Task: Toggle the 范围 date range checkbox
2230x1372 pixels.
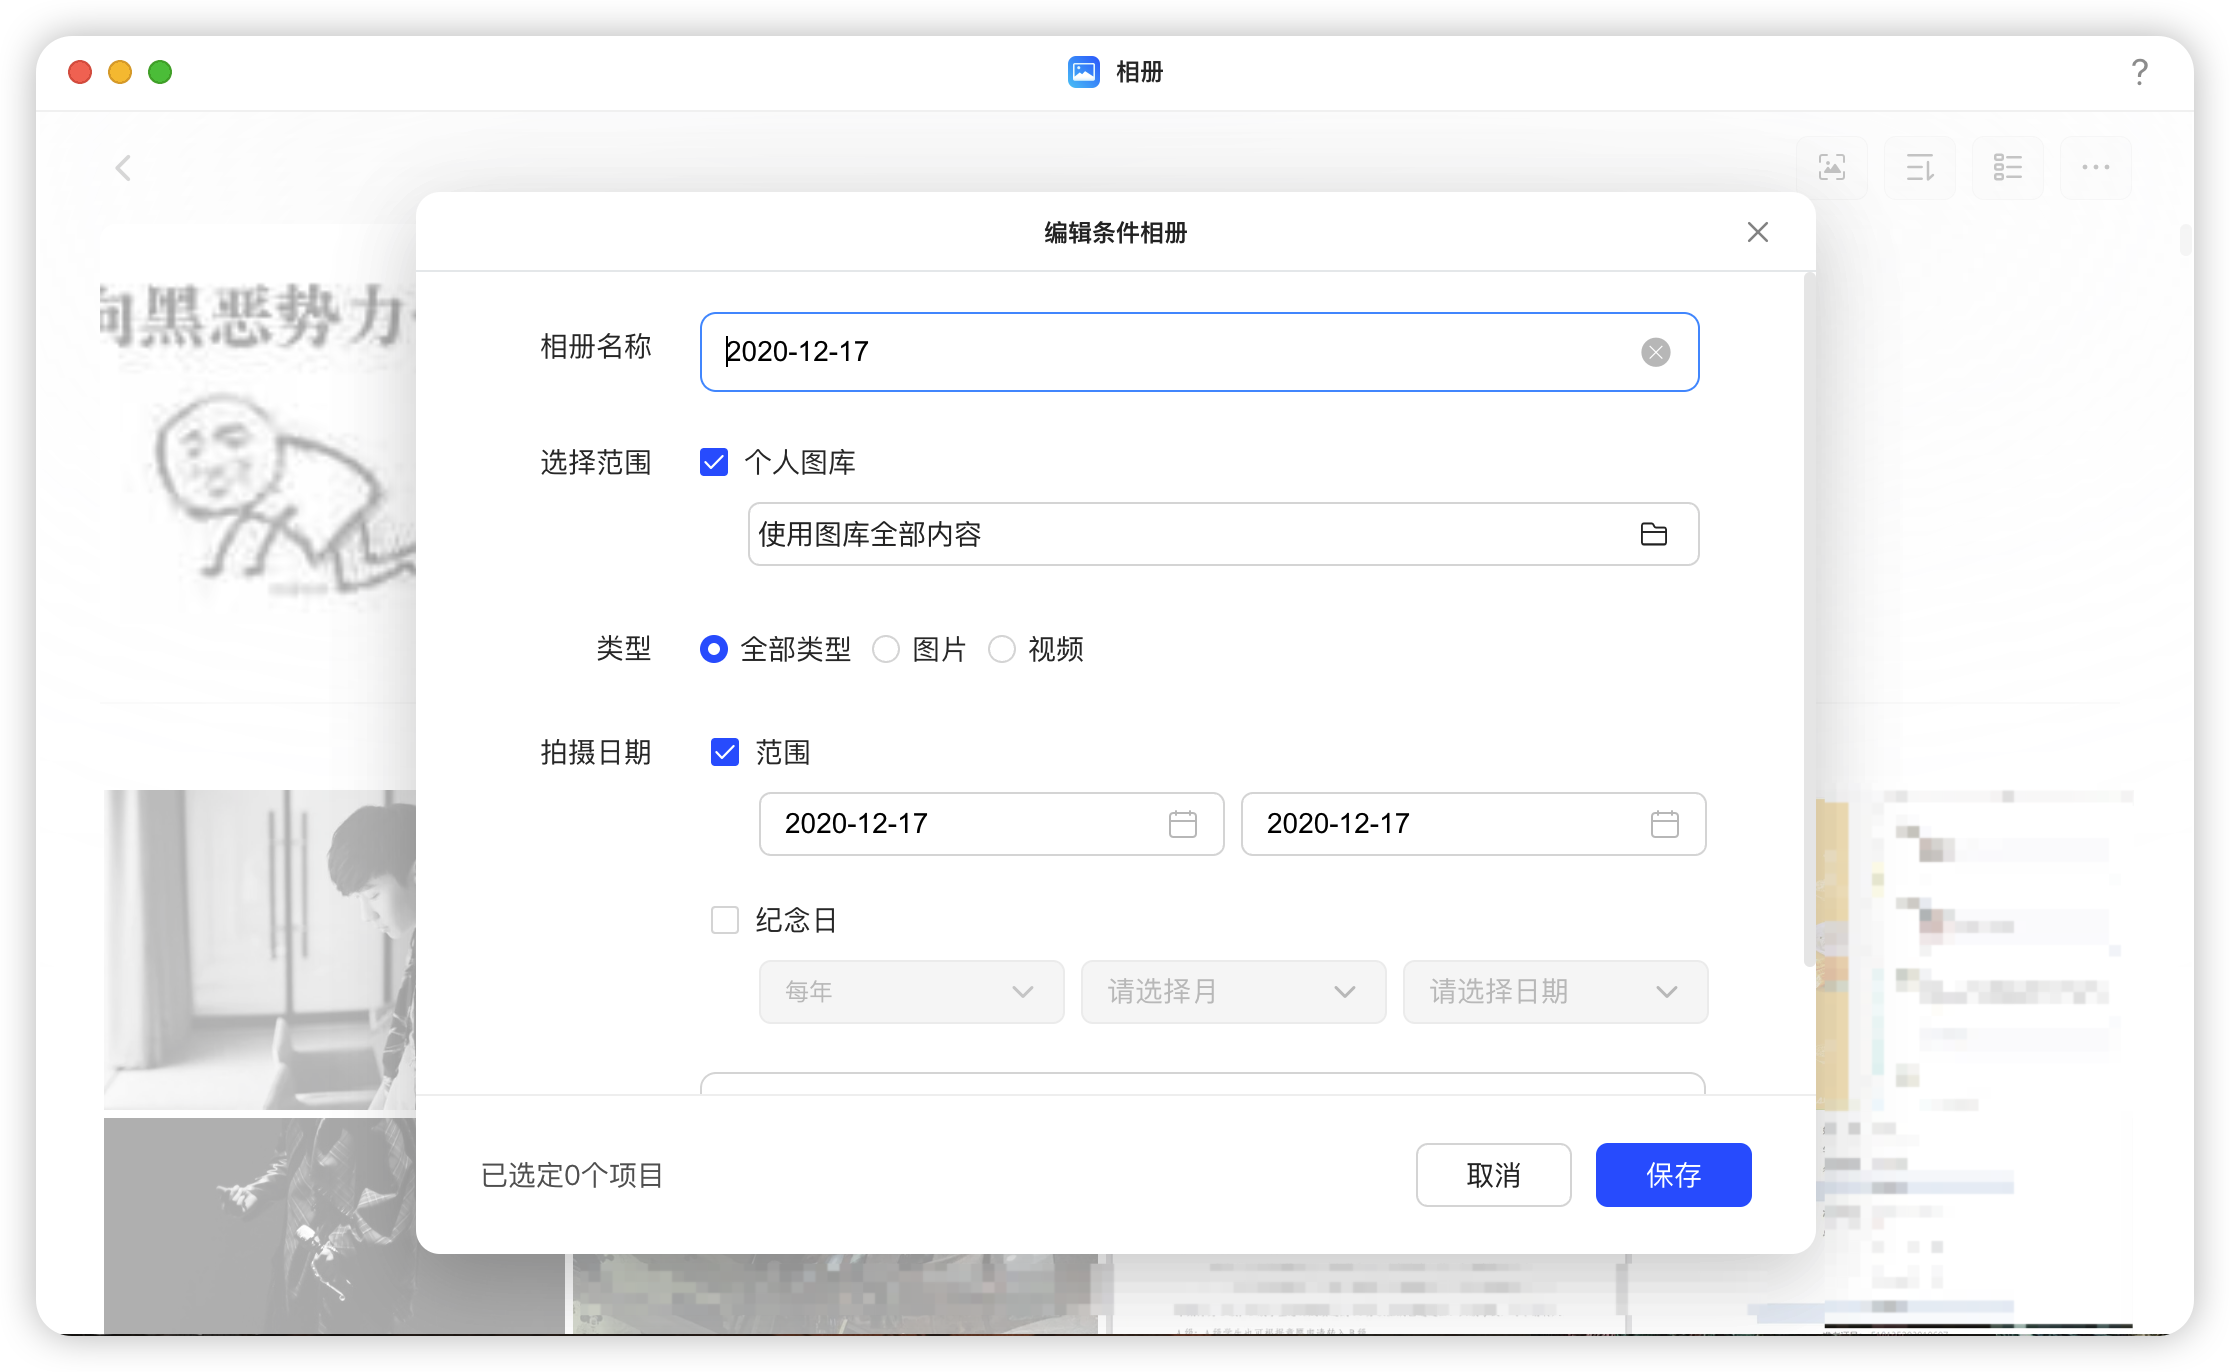Action: point(724,752)
